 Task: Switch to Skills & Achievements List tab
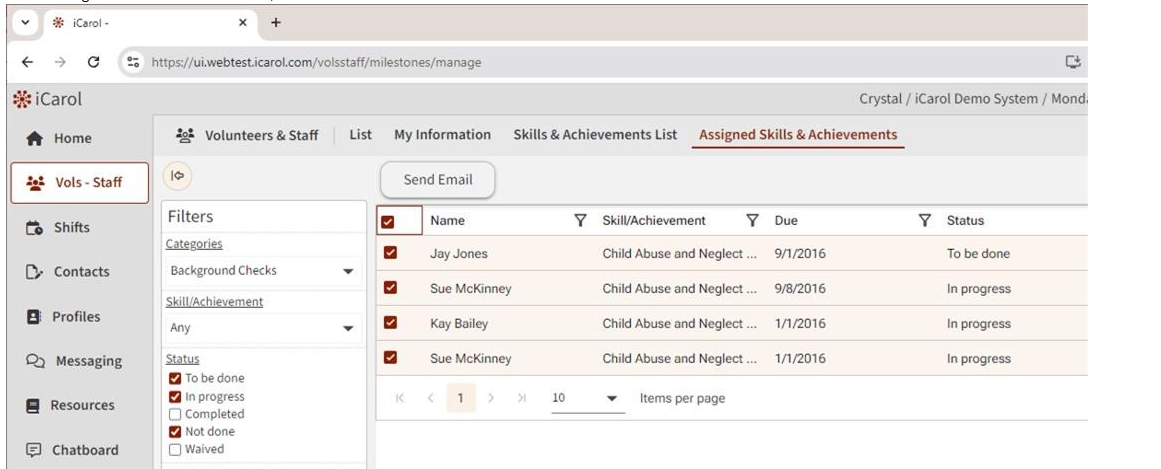pos(594,135)
